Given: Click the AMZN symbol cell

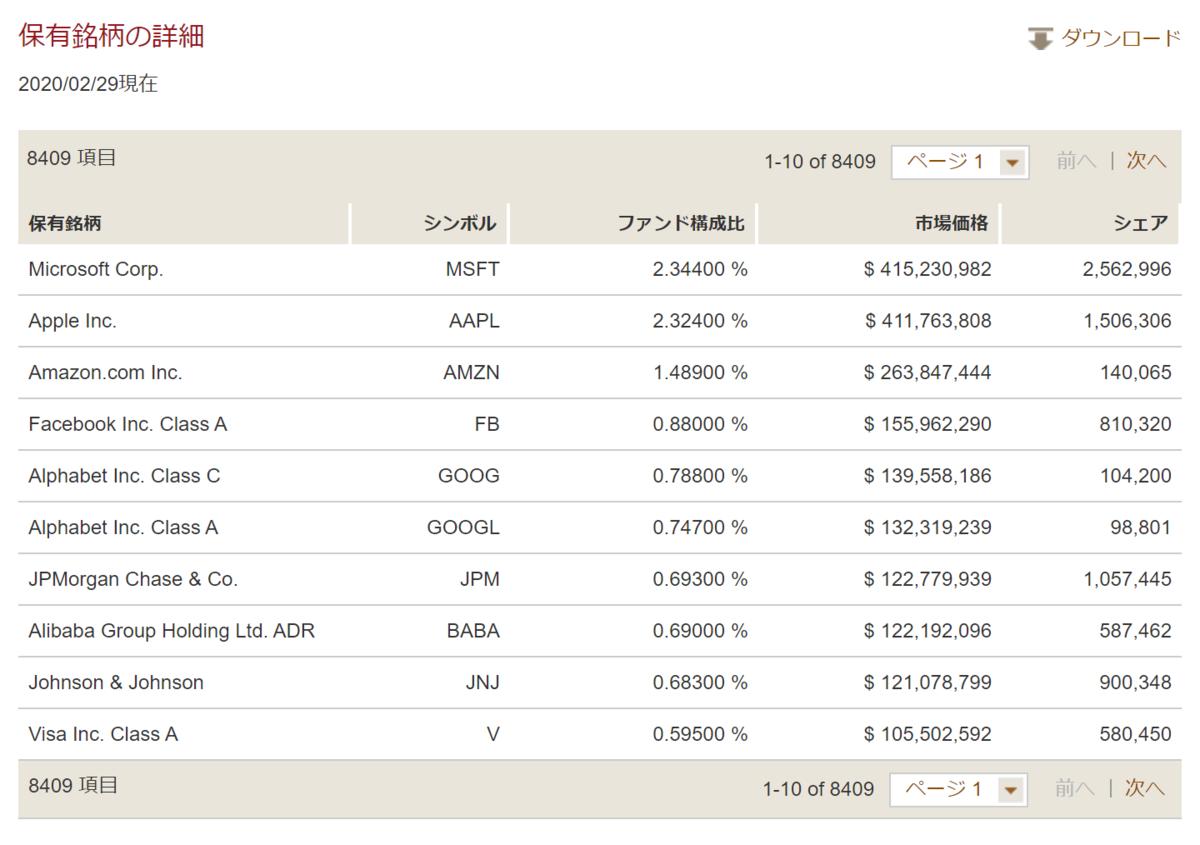Looking at the screenshot, I should (x=471, y=373).
